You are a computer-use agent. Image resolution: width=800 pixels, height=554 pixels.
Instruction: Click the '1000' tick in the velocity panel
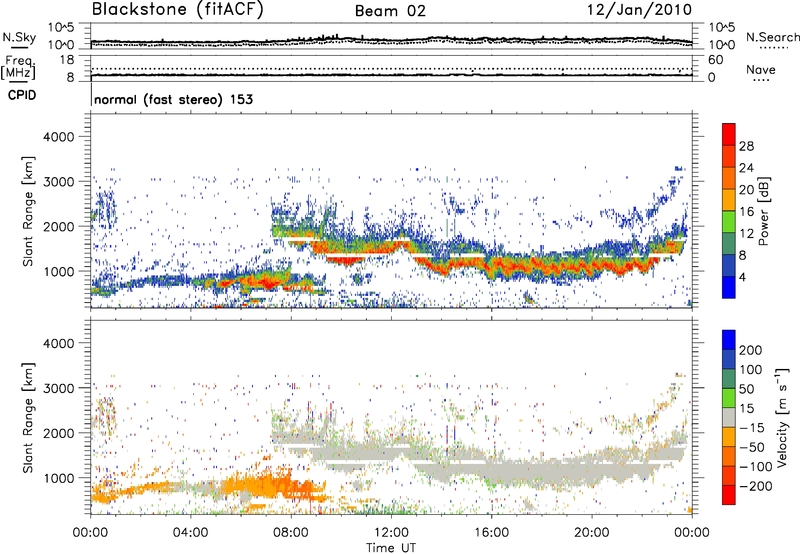tap(58, 478)
